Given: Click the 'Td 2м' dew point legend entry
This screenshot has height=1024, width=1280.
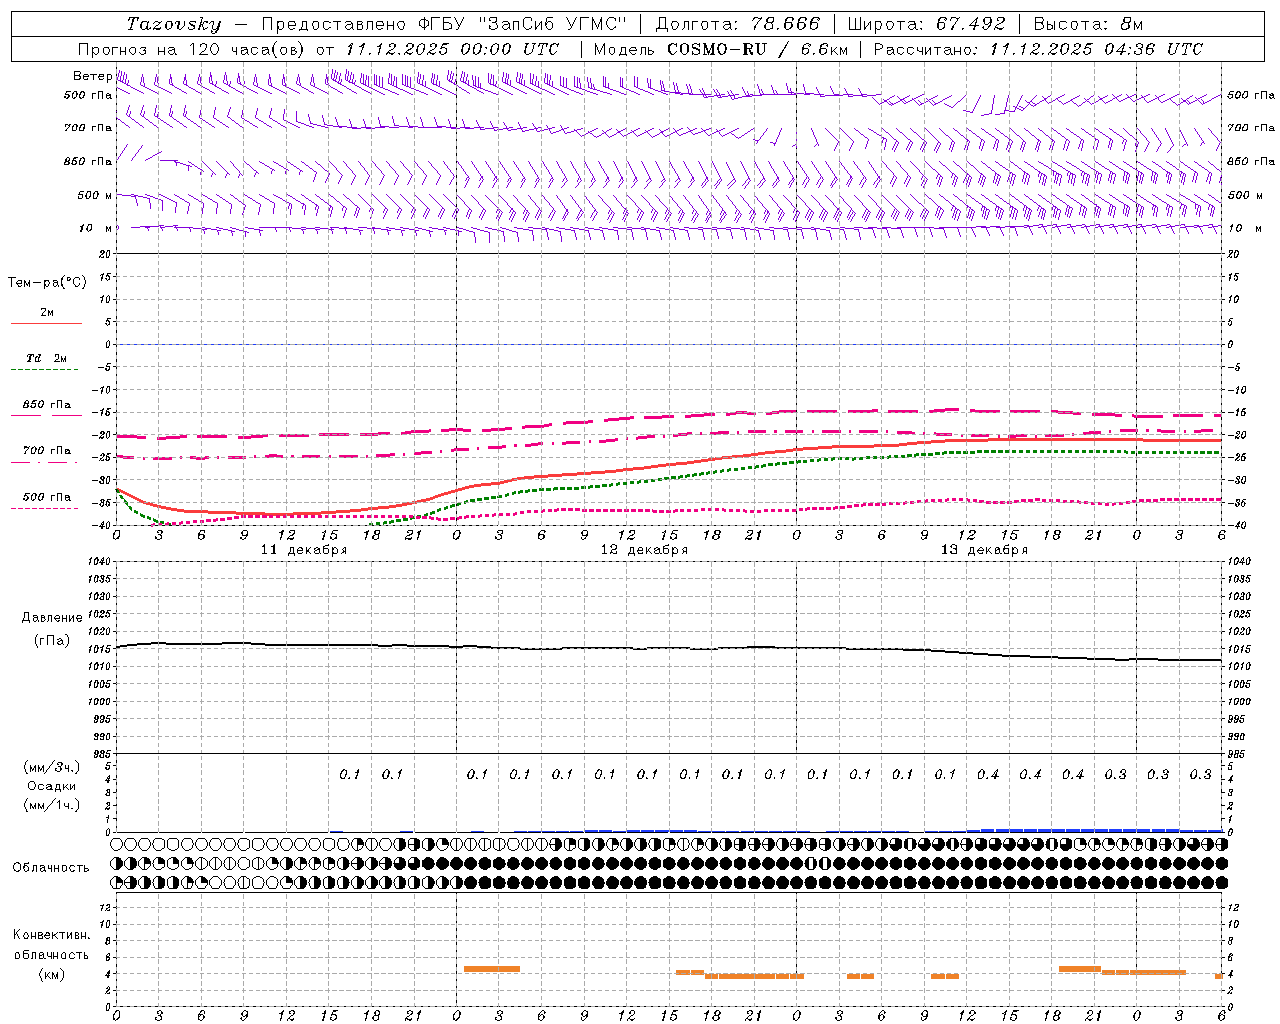Looking at the screenshot, I should coord(47,358).
